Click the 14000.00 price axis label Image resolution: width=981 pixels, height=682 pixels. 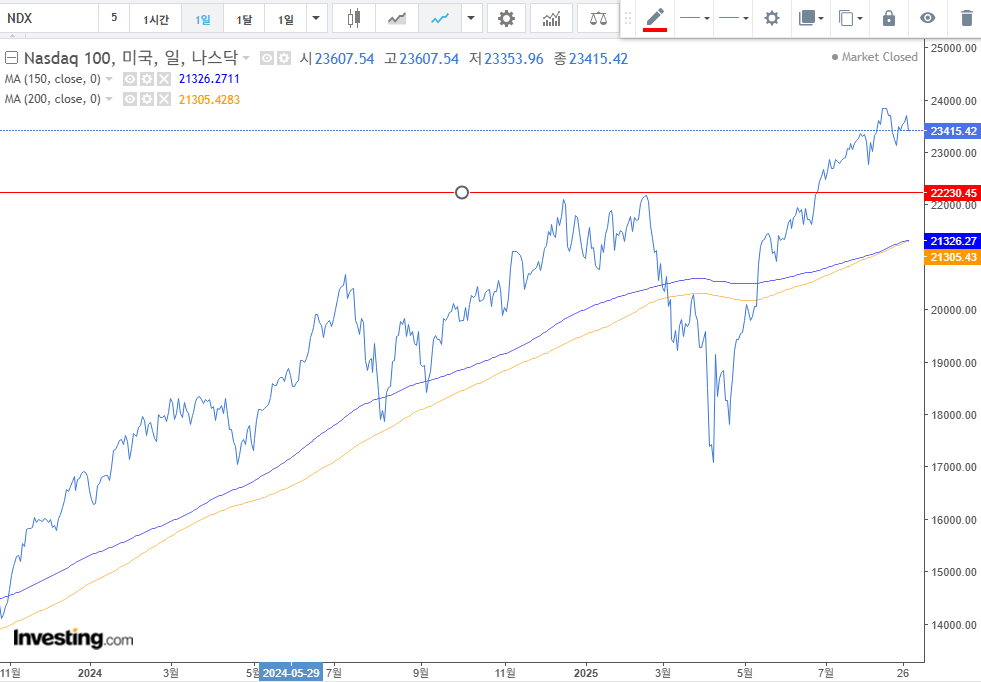click(x=953, y=624)
